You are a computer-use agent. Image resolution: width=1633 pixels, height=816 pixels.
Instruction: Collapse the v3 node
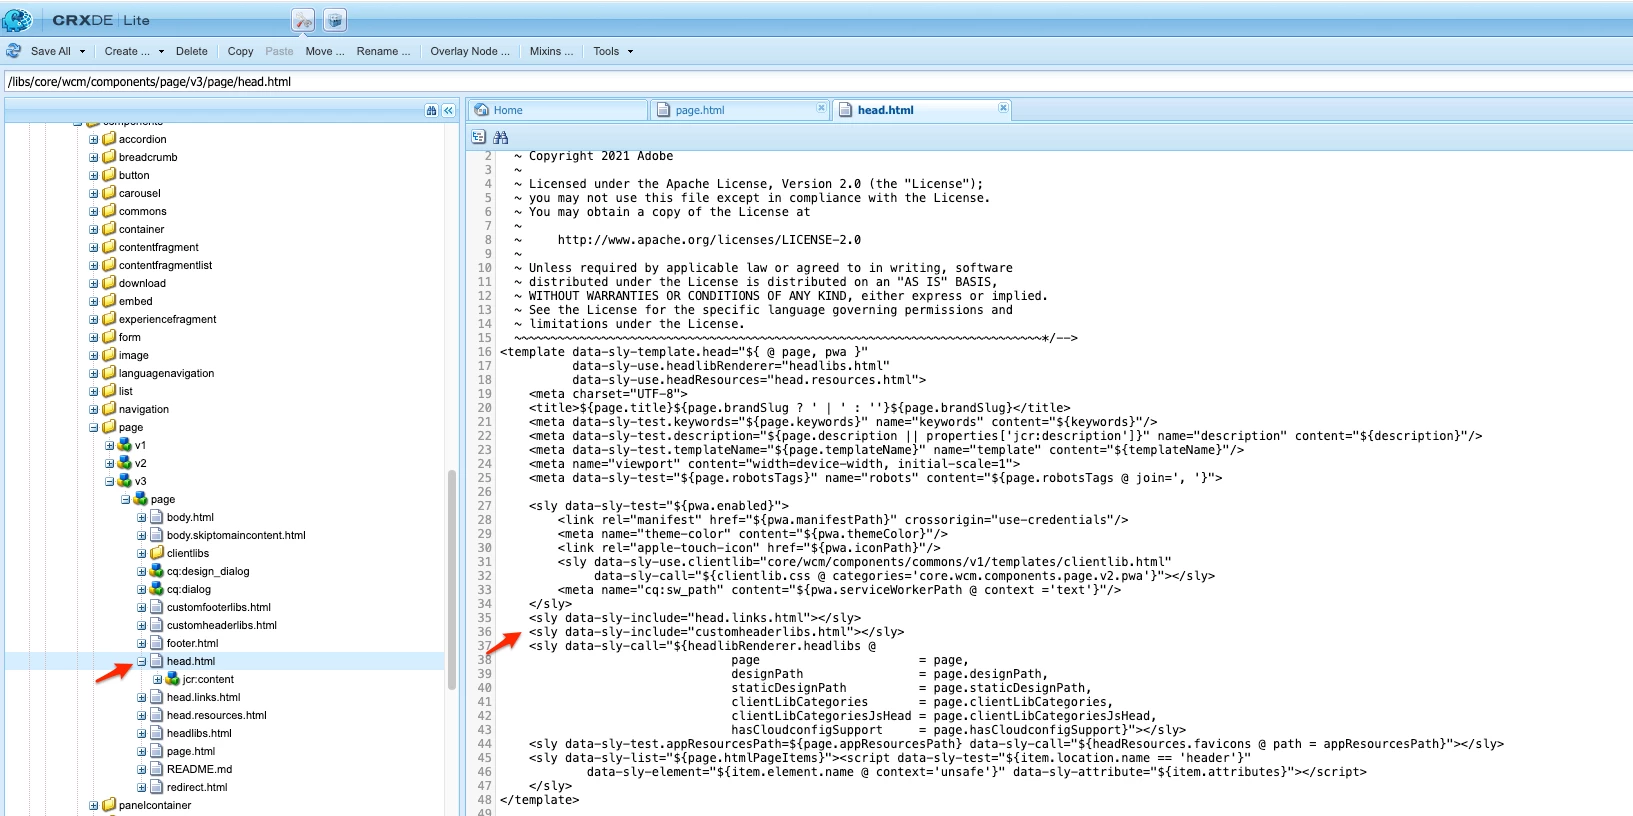110,481
